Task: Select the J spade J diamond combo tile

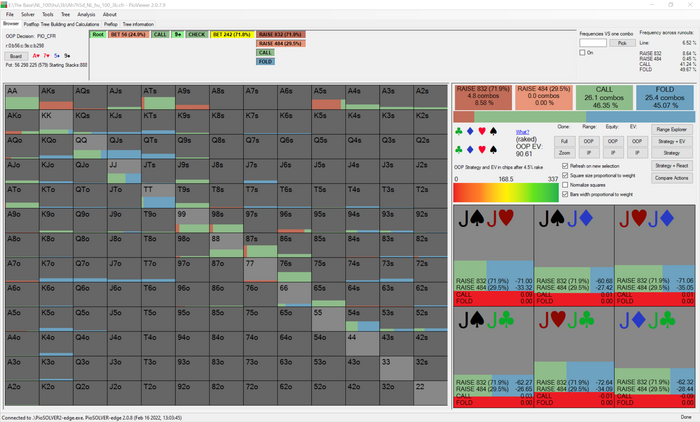Action: pos(574,255)
